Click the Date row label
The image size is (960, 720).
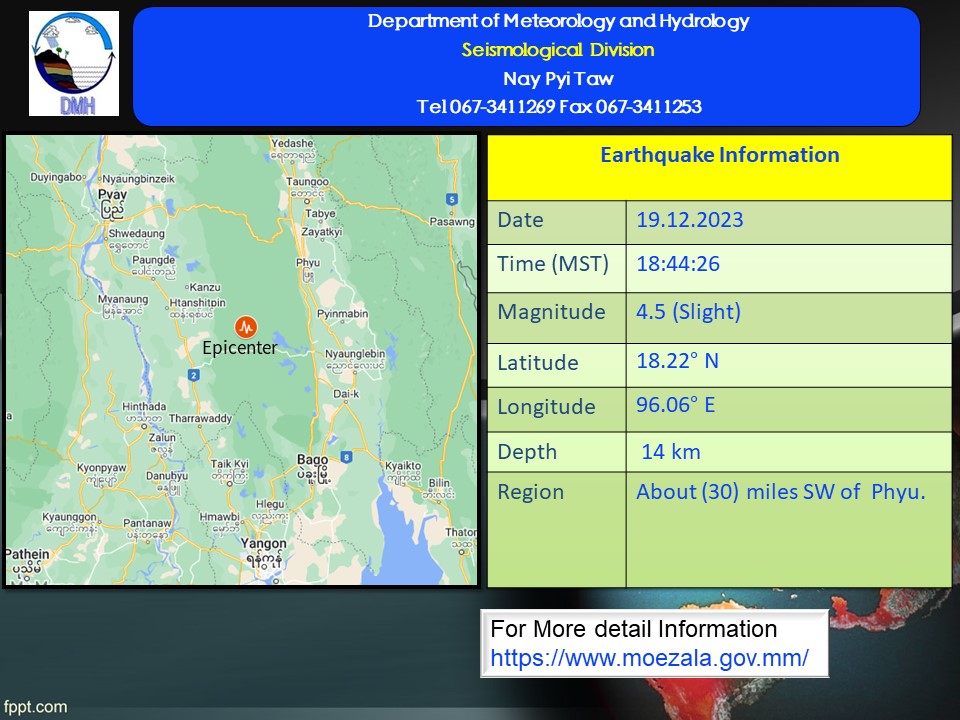(520, 220)
